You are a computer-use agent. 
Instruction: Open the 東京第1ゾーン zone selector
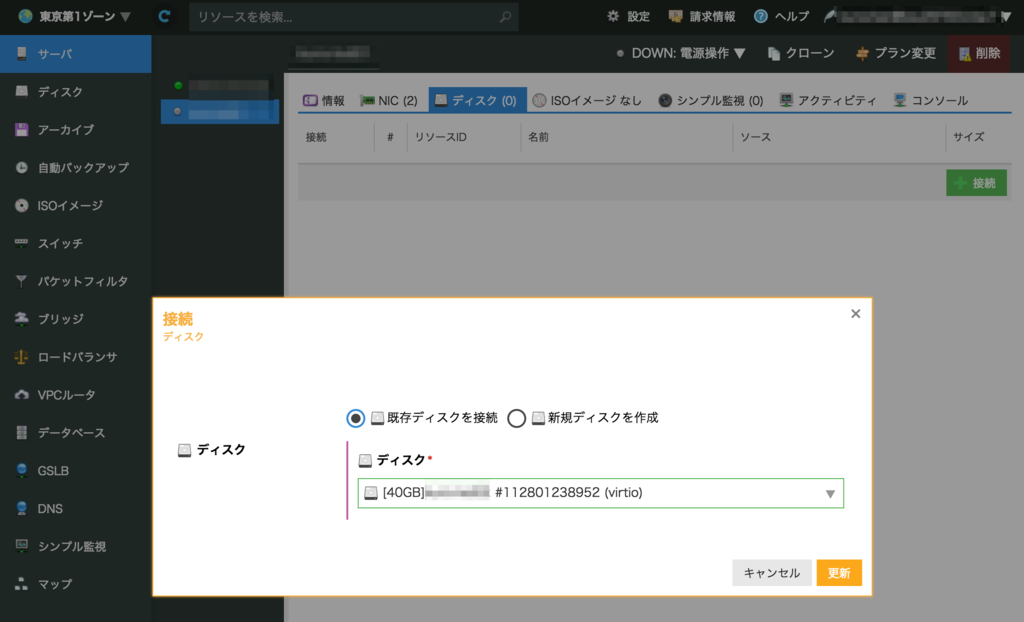(75, 16)
